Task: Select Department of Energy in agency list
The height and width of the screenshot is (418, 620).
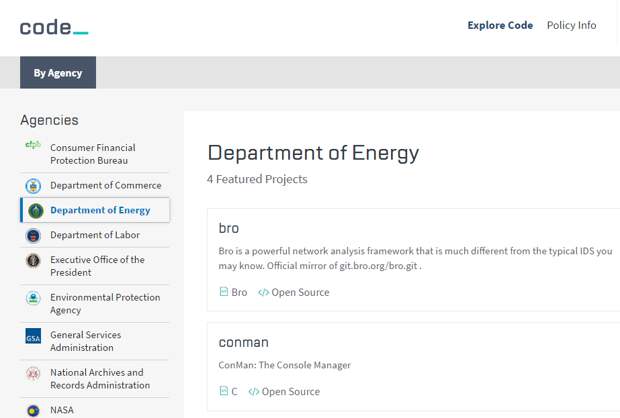Action: 95,210
